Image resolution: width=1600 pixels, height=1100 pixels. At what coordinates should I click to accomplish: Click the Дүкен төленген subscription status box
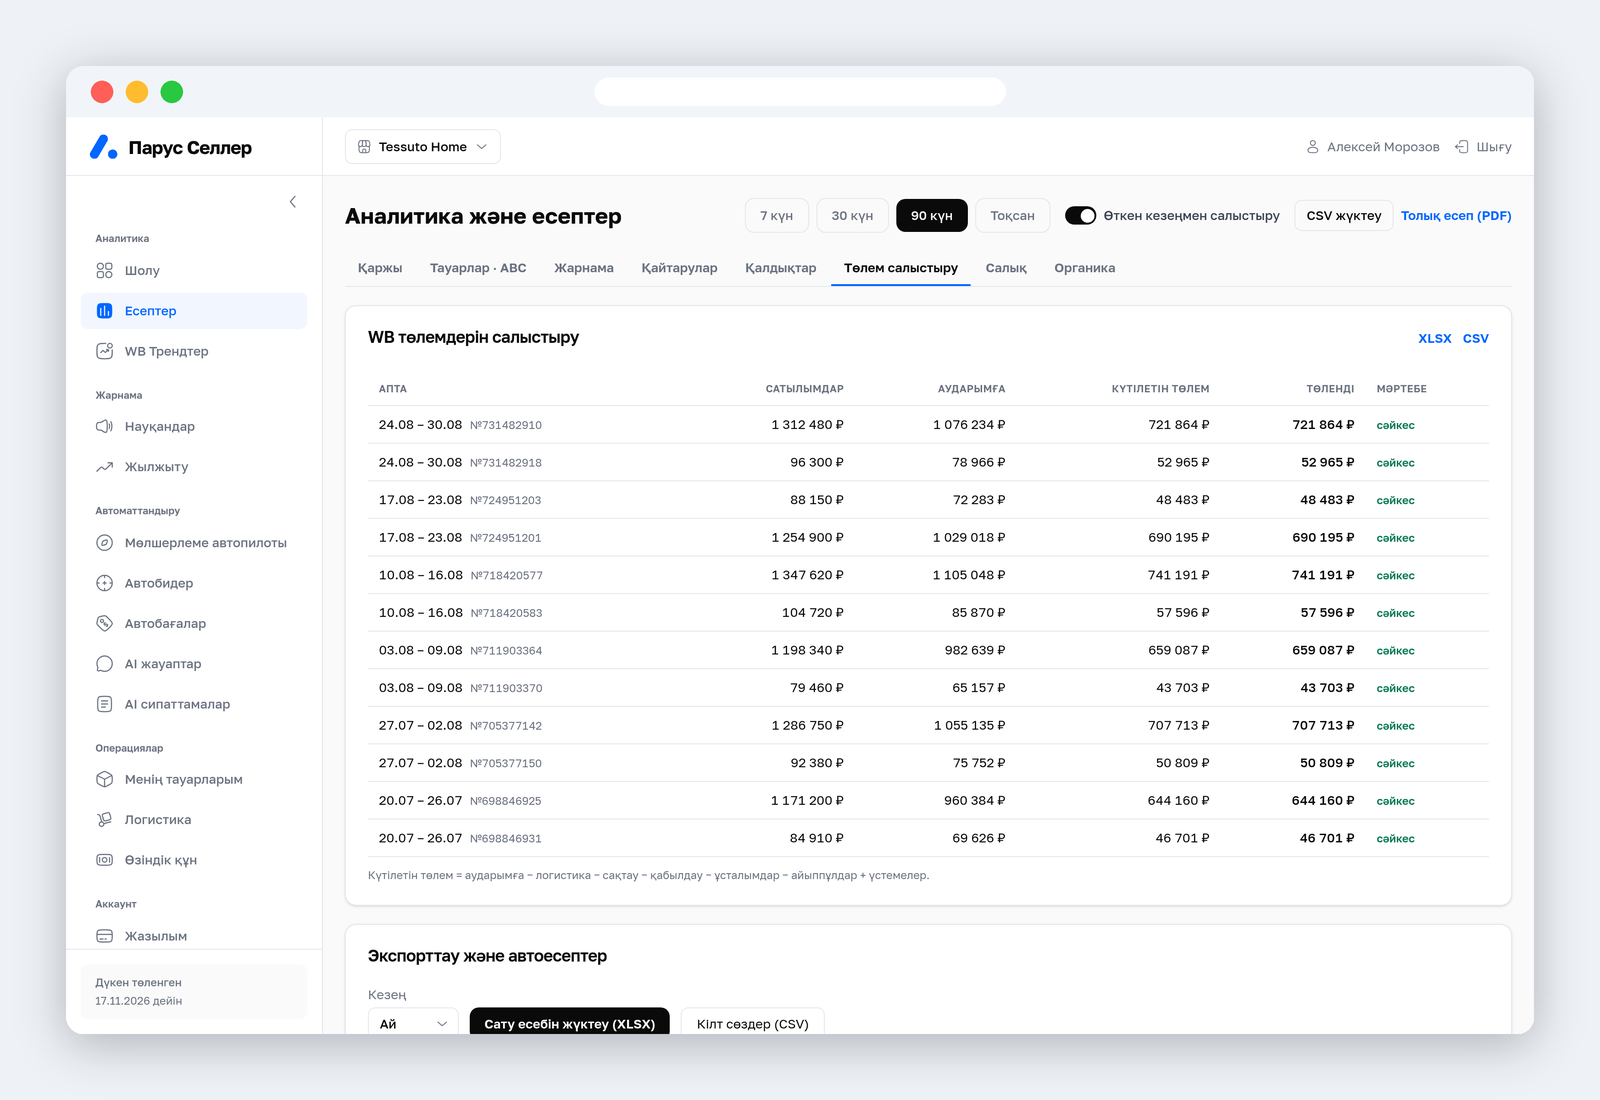[194, 992]
